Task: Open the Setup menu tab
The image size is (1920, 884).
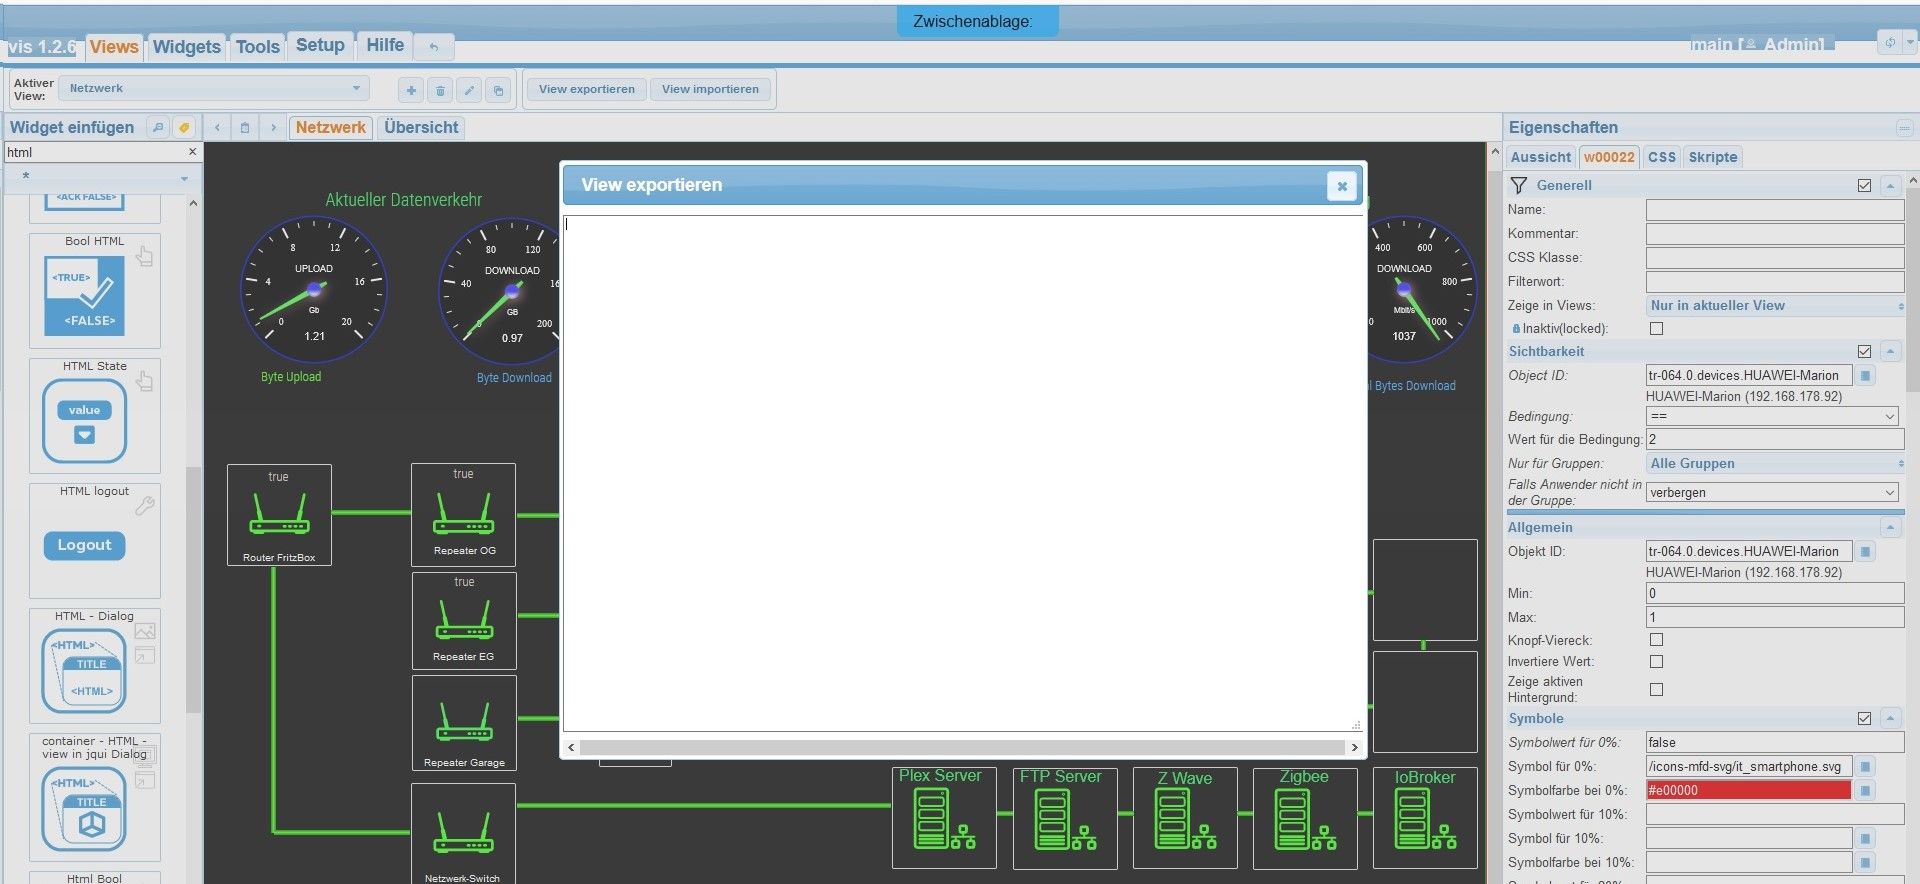Action: point(320,45)
